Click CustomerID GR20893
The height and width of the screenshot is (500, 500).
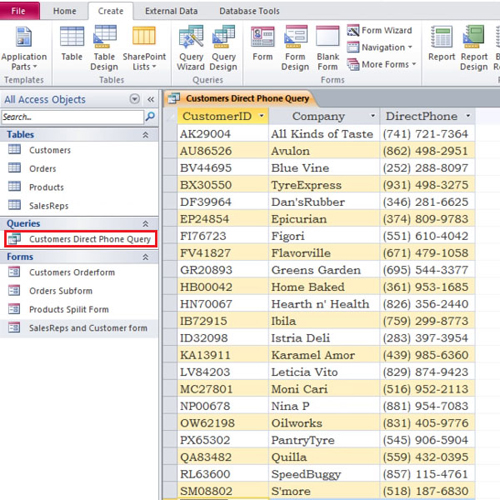(x=223, y=270)
